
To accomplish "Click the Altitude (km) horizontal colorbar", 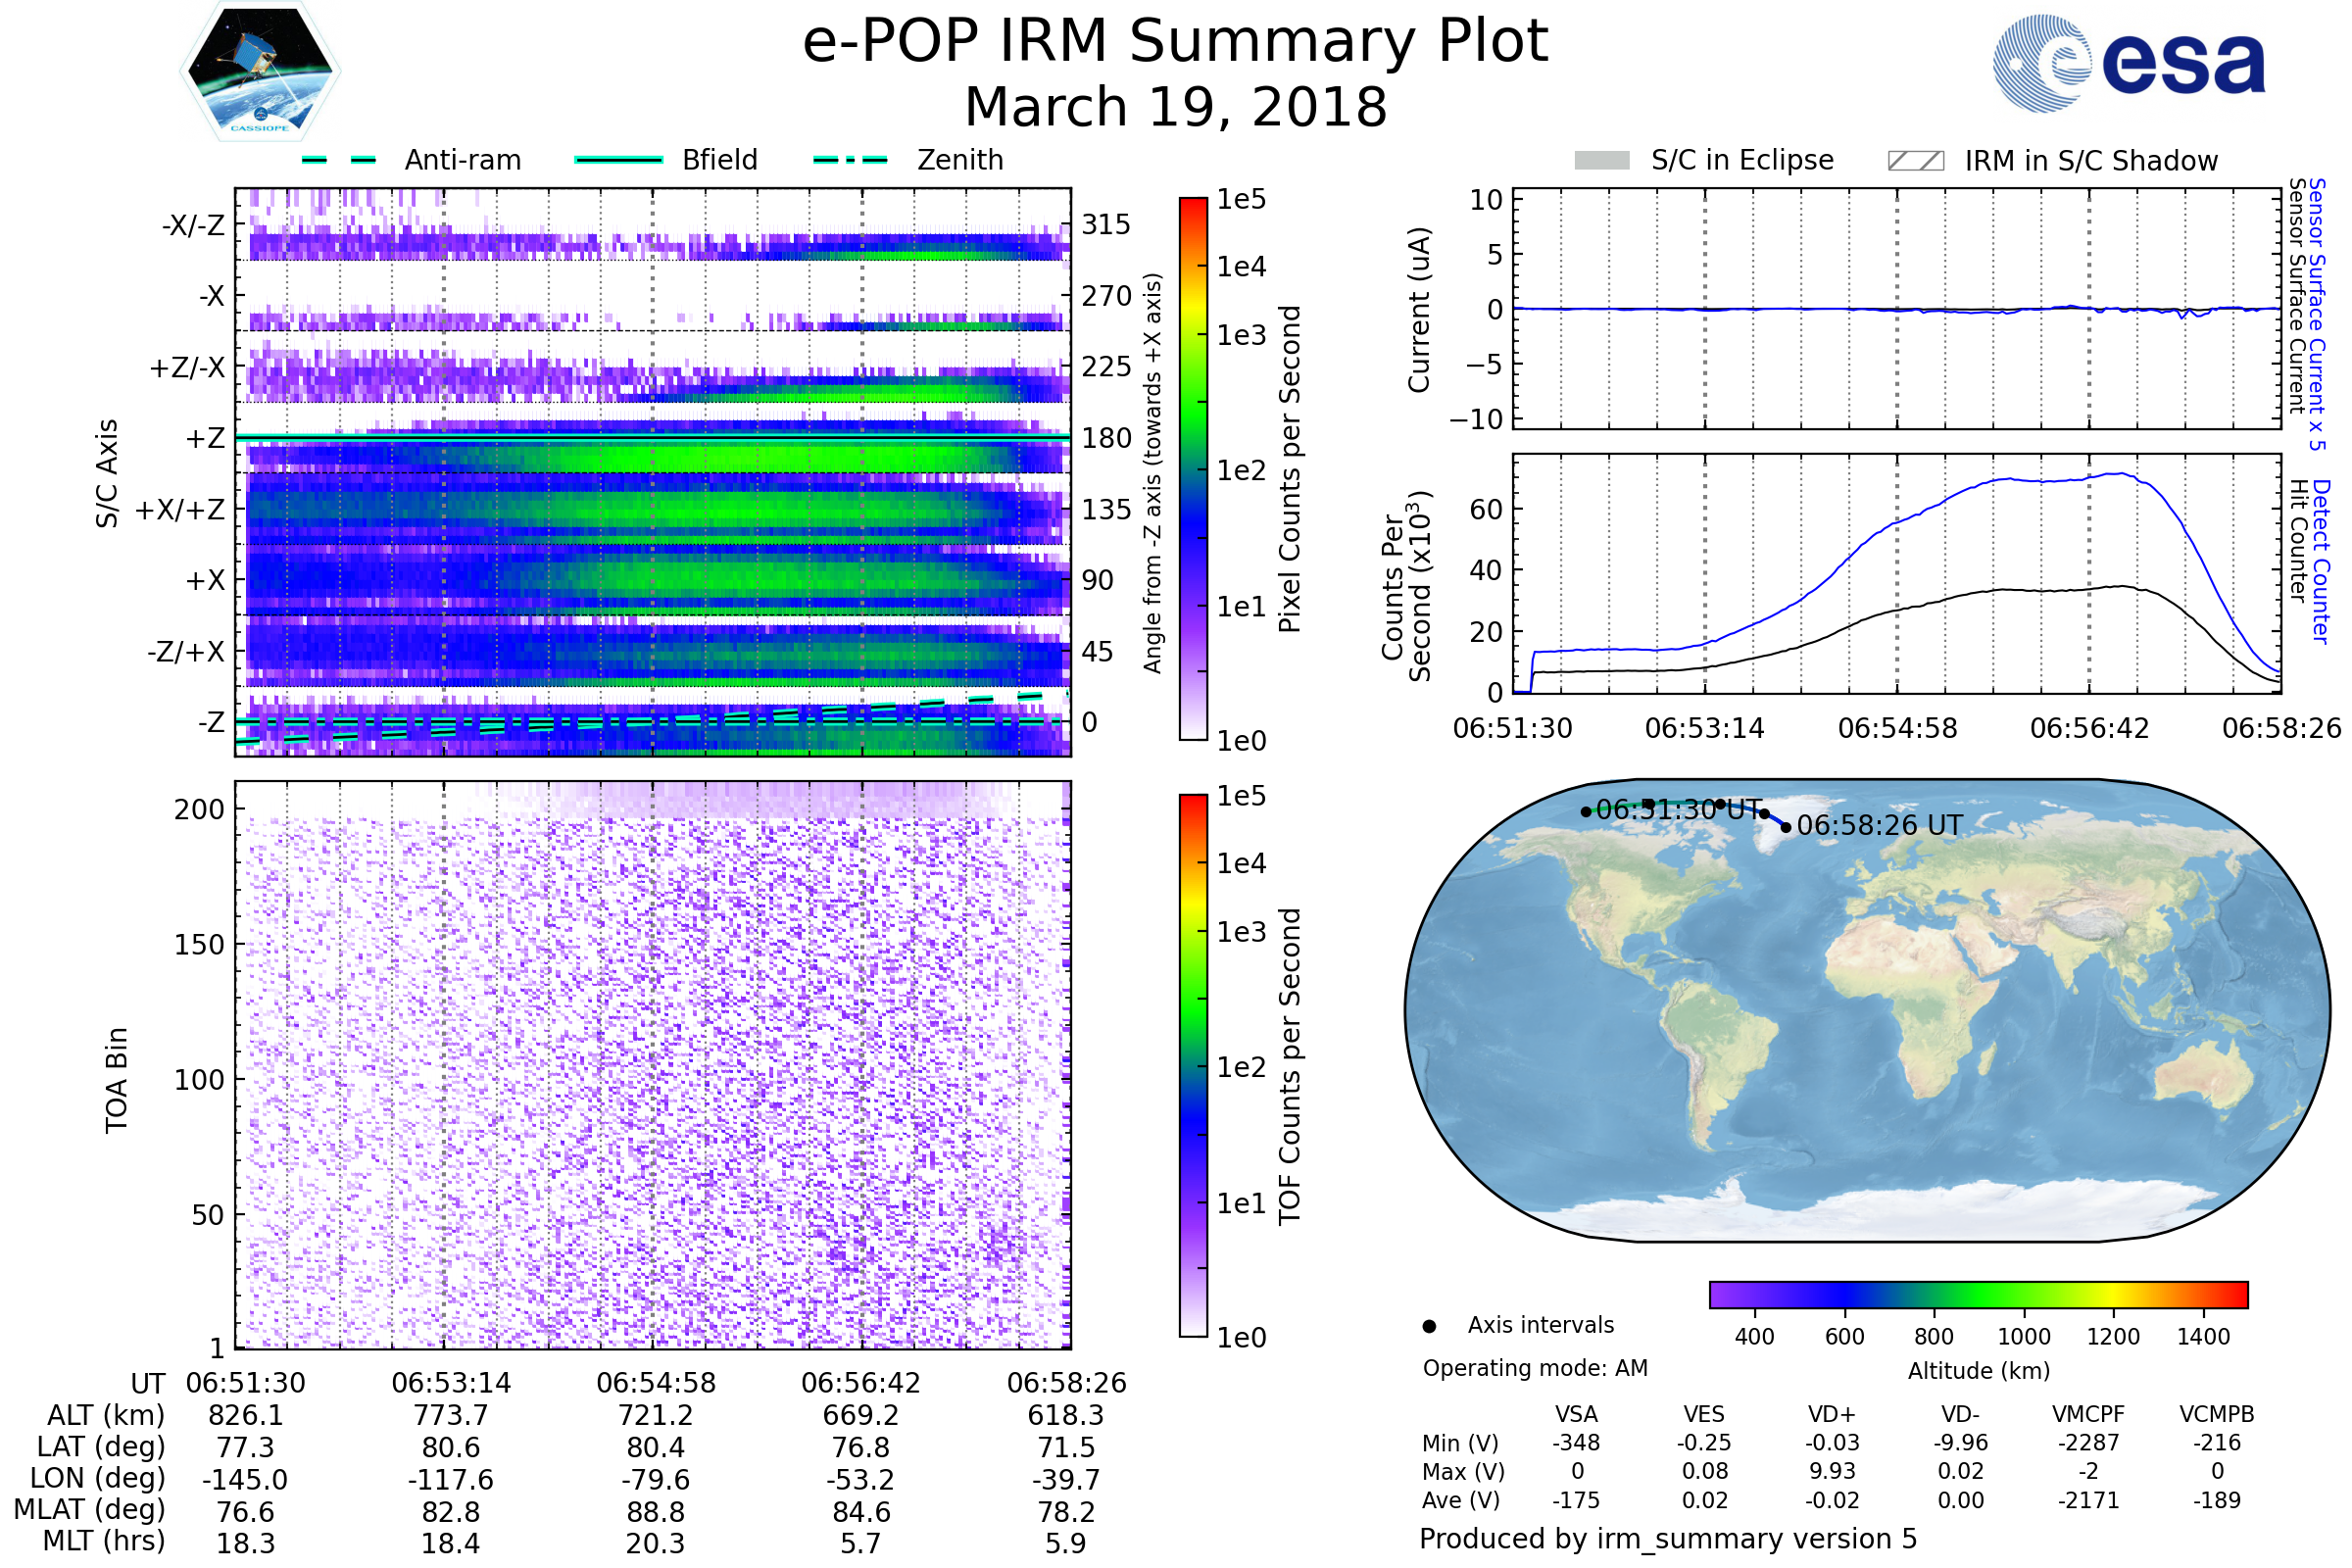I will 1978,1294.
